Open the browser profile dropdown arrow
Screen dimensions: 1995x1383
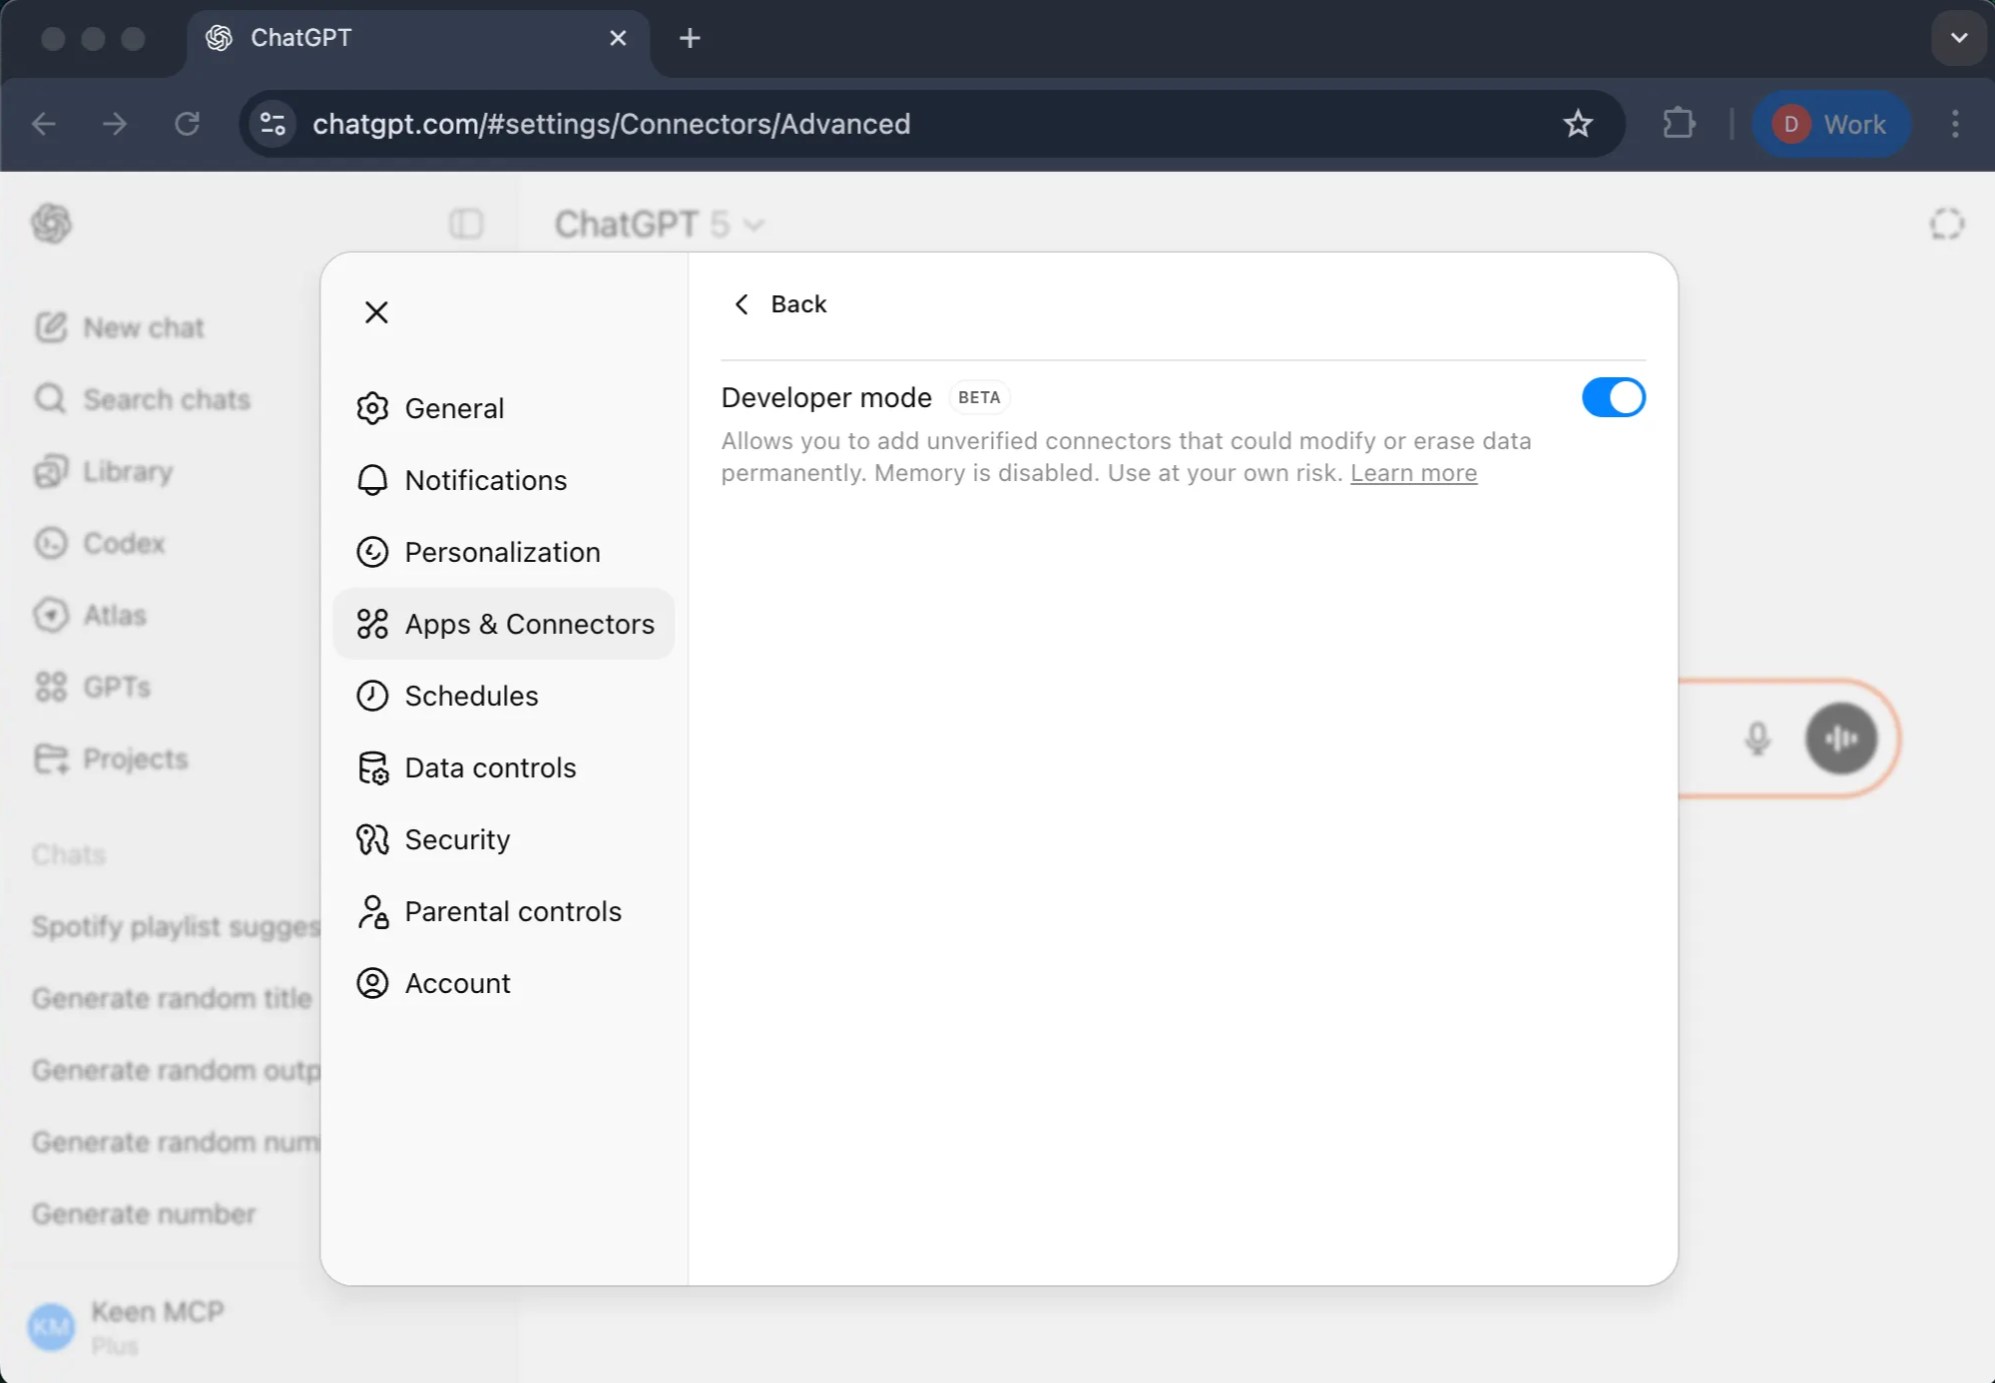(1958, 38)
